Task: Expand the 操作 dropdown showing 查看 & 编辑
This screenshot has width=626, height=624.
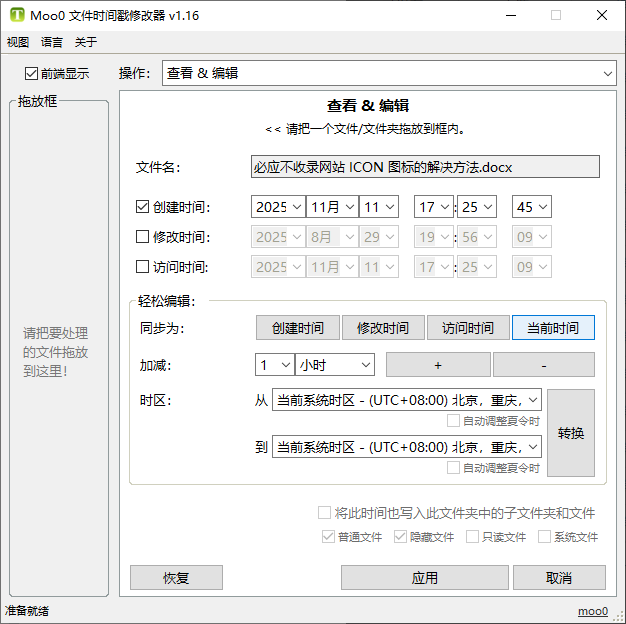Action: [389, 73]
